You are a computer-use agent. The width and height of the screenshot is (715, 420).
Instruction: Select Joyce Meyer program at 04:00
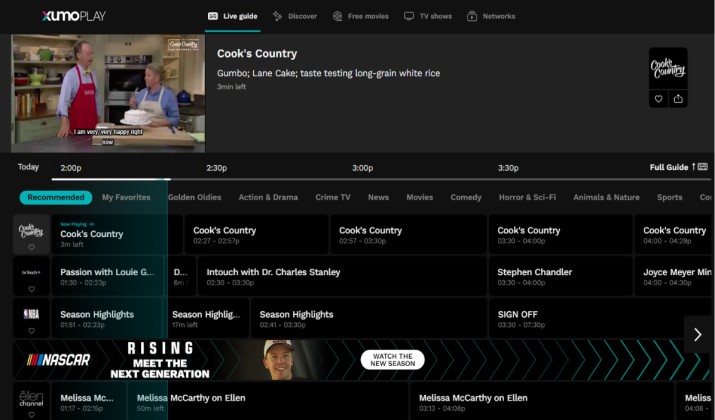675,276
